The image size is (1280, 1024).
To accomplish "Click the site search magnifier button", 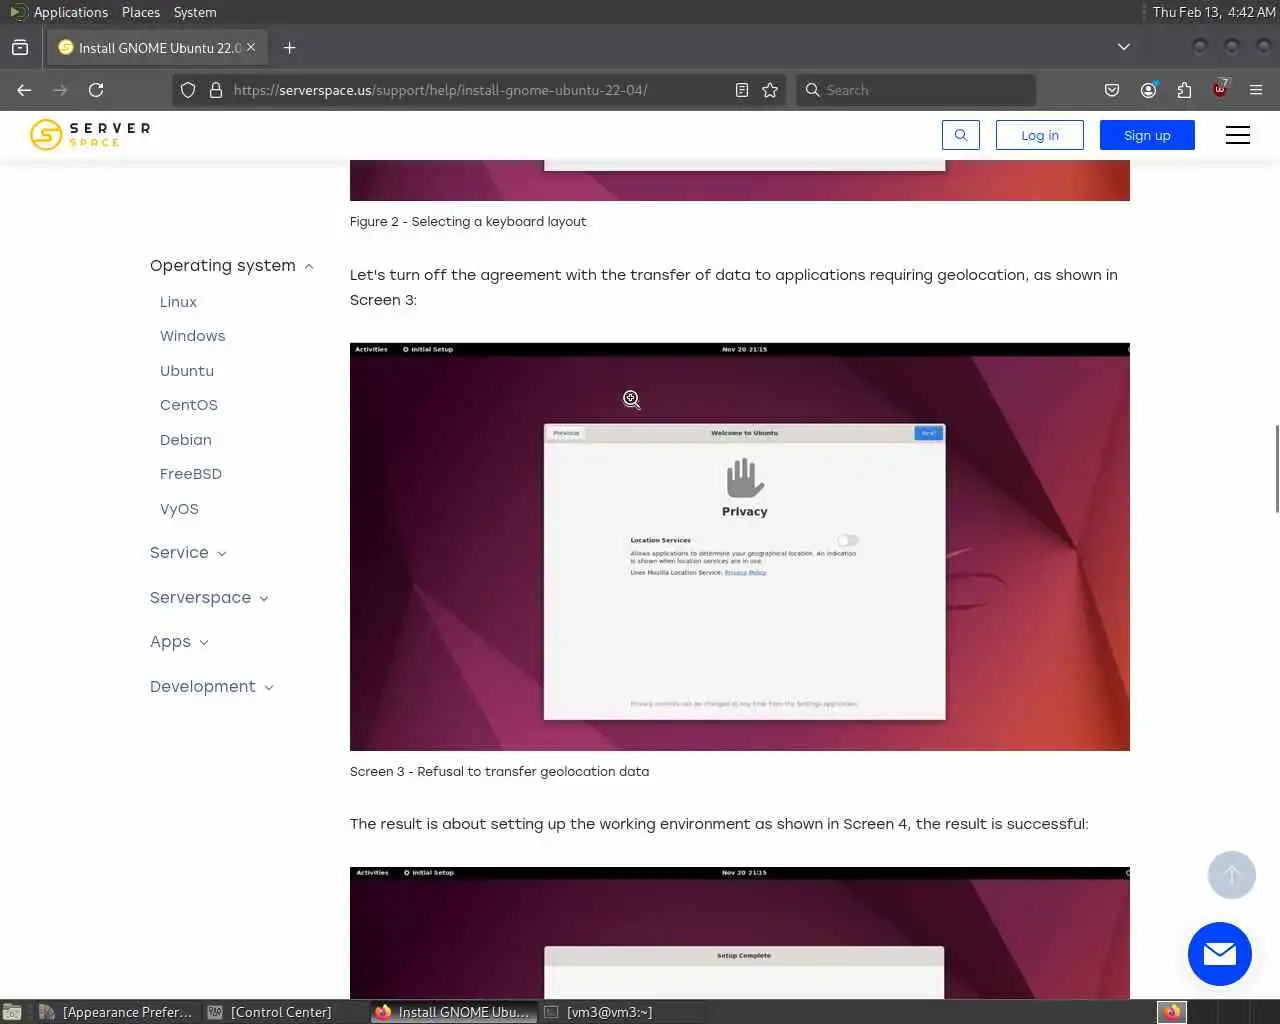I will tap(961, 135).
